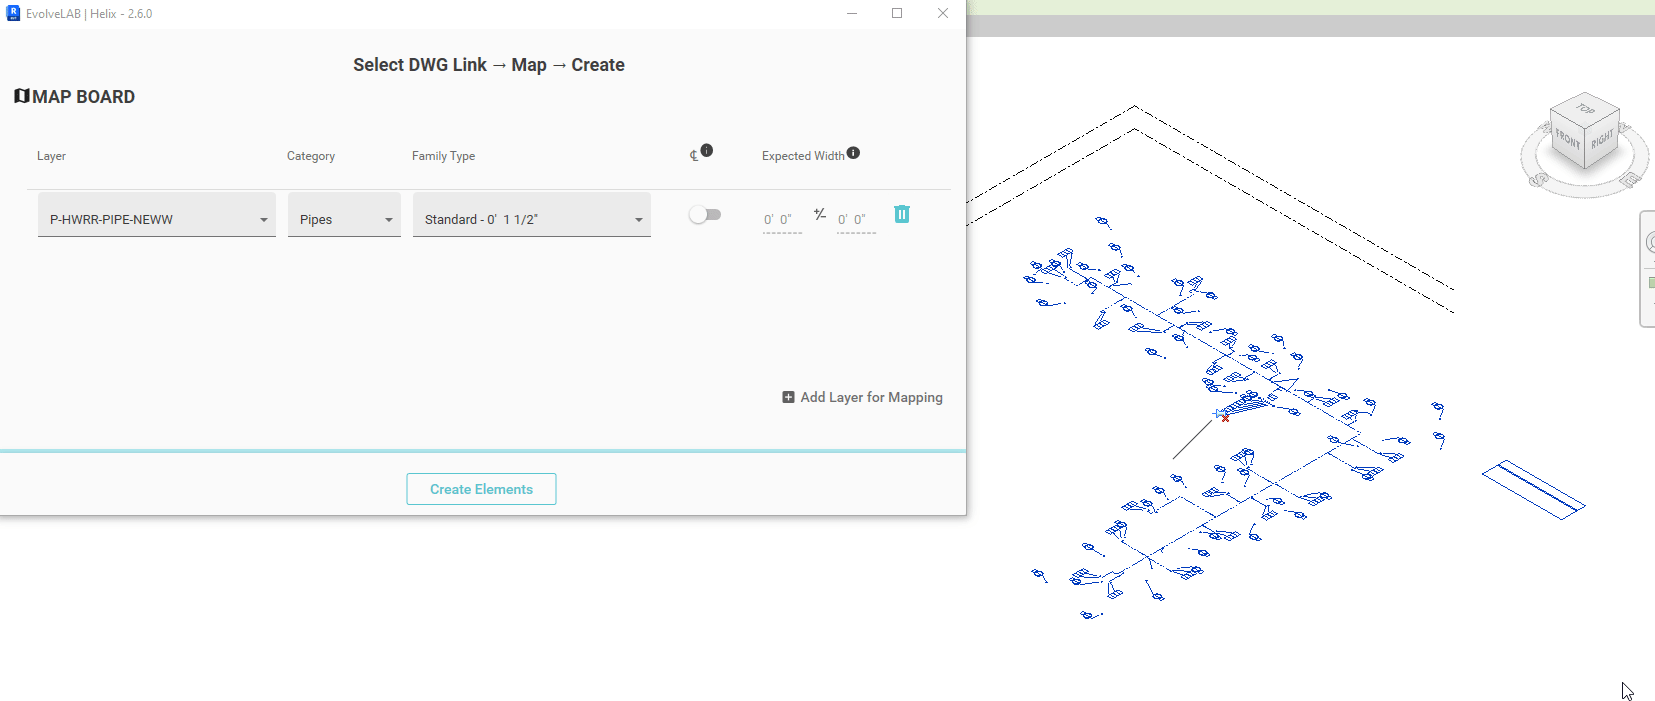Image resolution: width=1655 pixels, height=701 pixels.
Task: Toggle the centerline switch for the pipe layer
Action: tap(704, 215)
